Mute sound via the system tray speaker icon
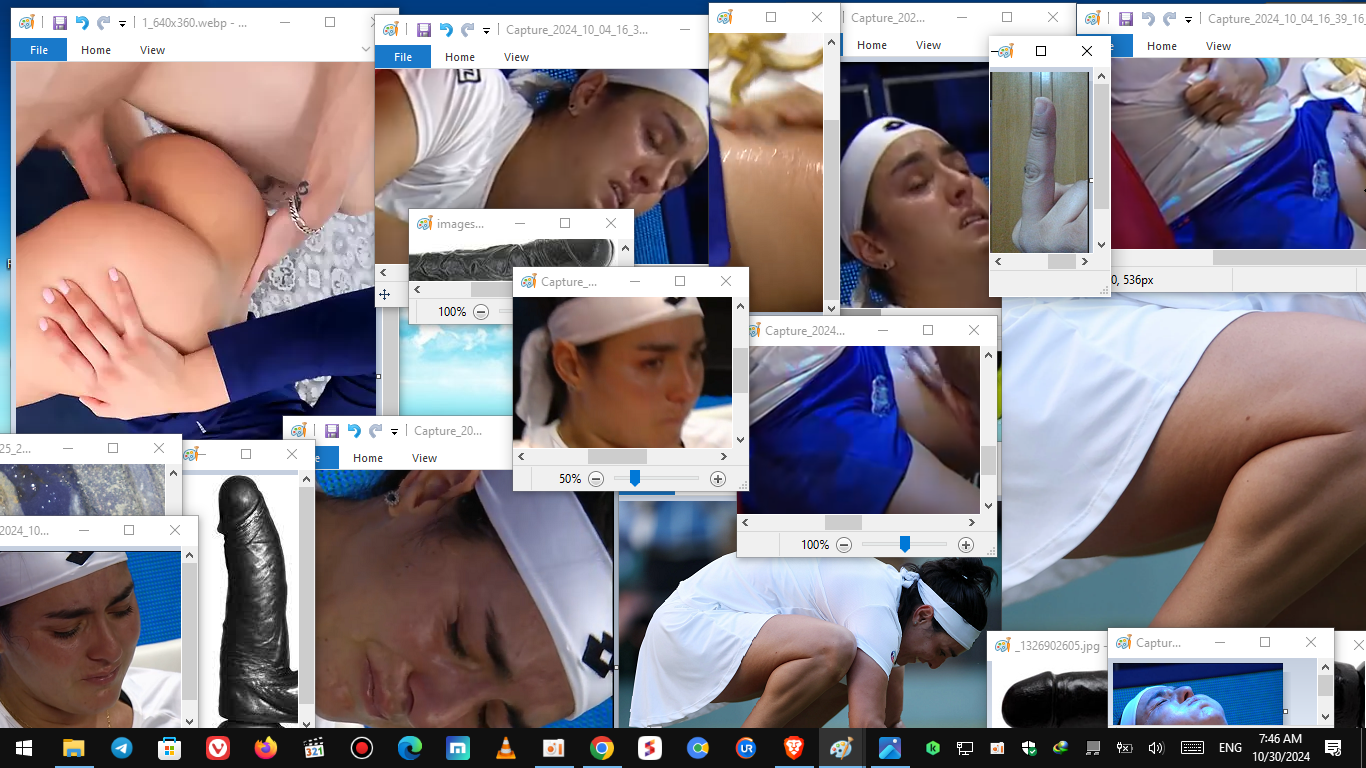This screenshot has height=768, width=1366. (x=1156, y=748)
